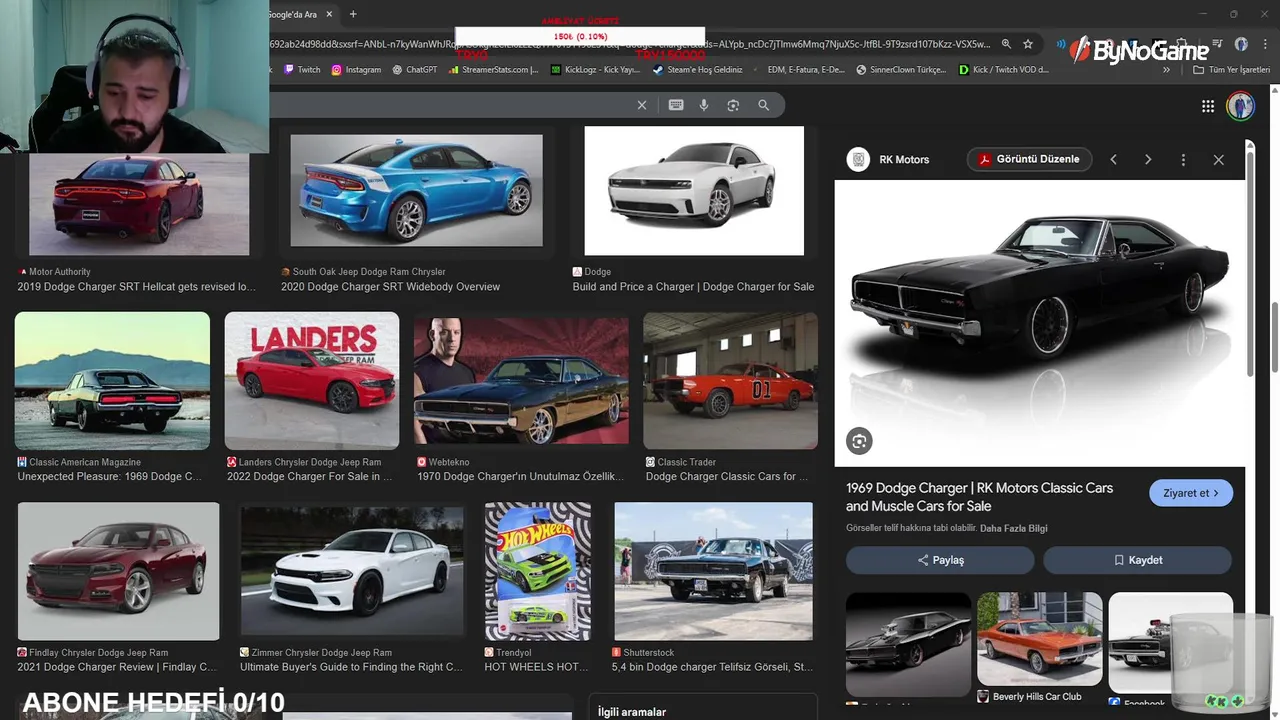The width and height of the screenshot is (1280, 720).
Task: Select the Findlay maroon Charger thumbnail
Action: (x=118, y=571)
